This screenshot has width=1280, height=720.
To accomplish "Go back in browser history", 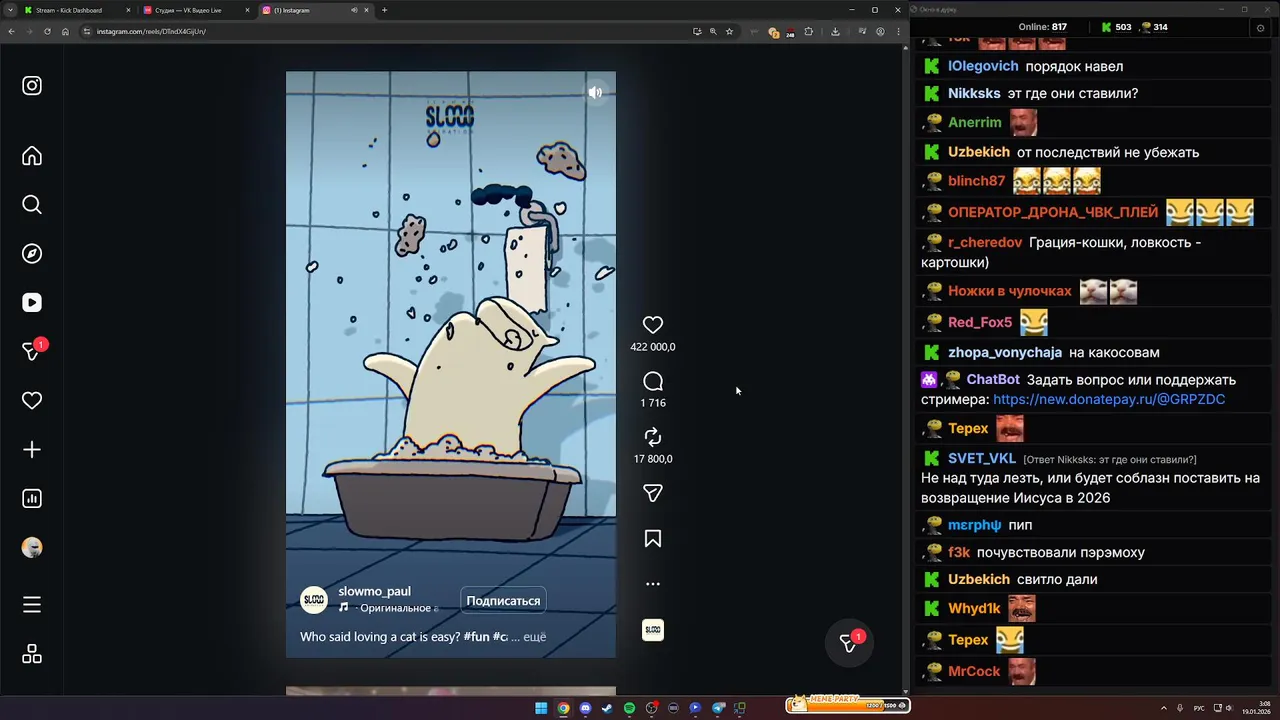I will tap(11, 31).
